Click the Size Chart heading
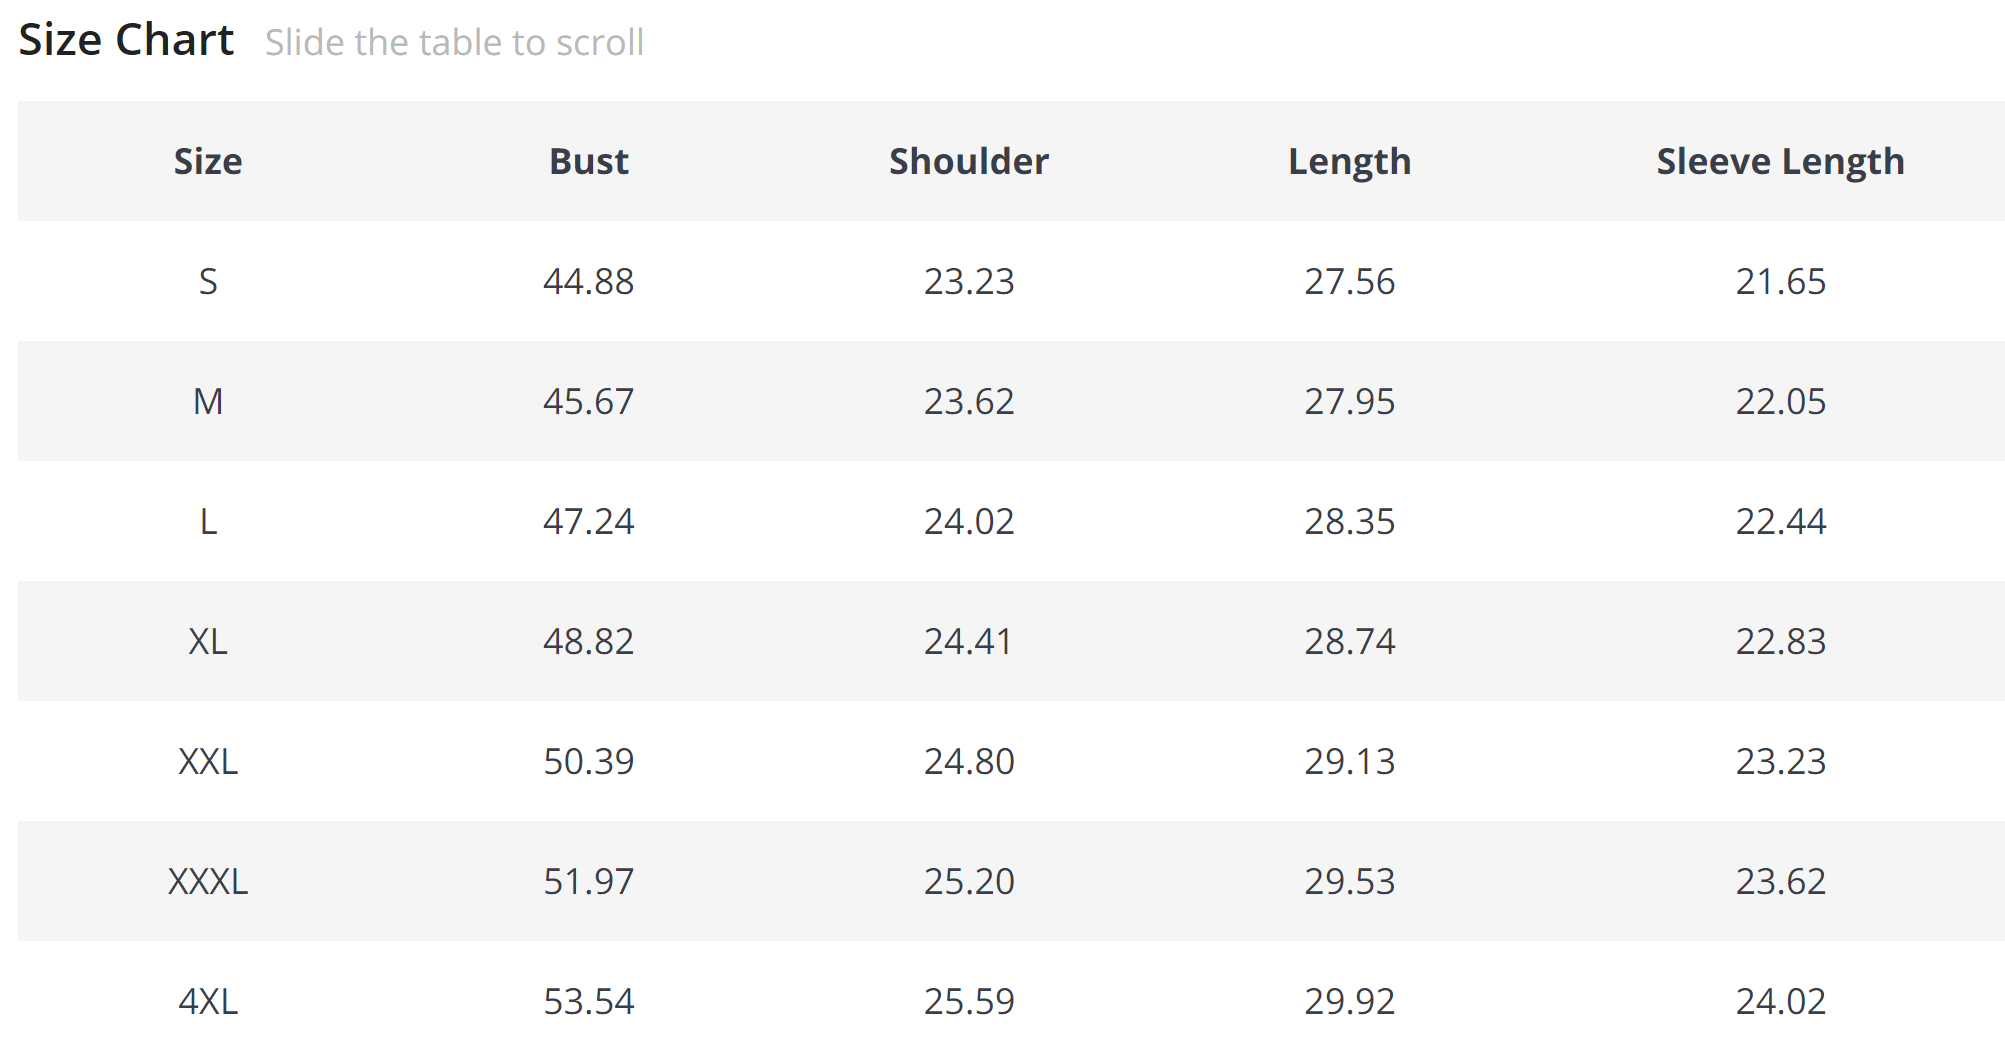 tap(126, 41)
